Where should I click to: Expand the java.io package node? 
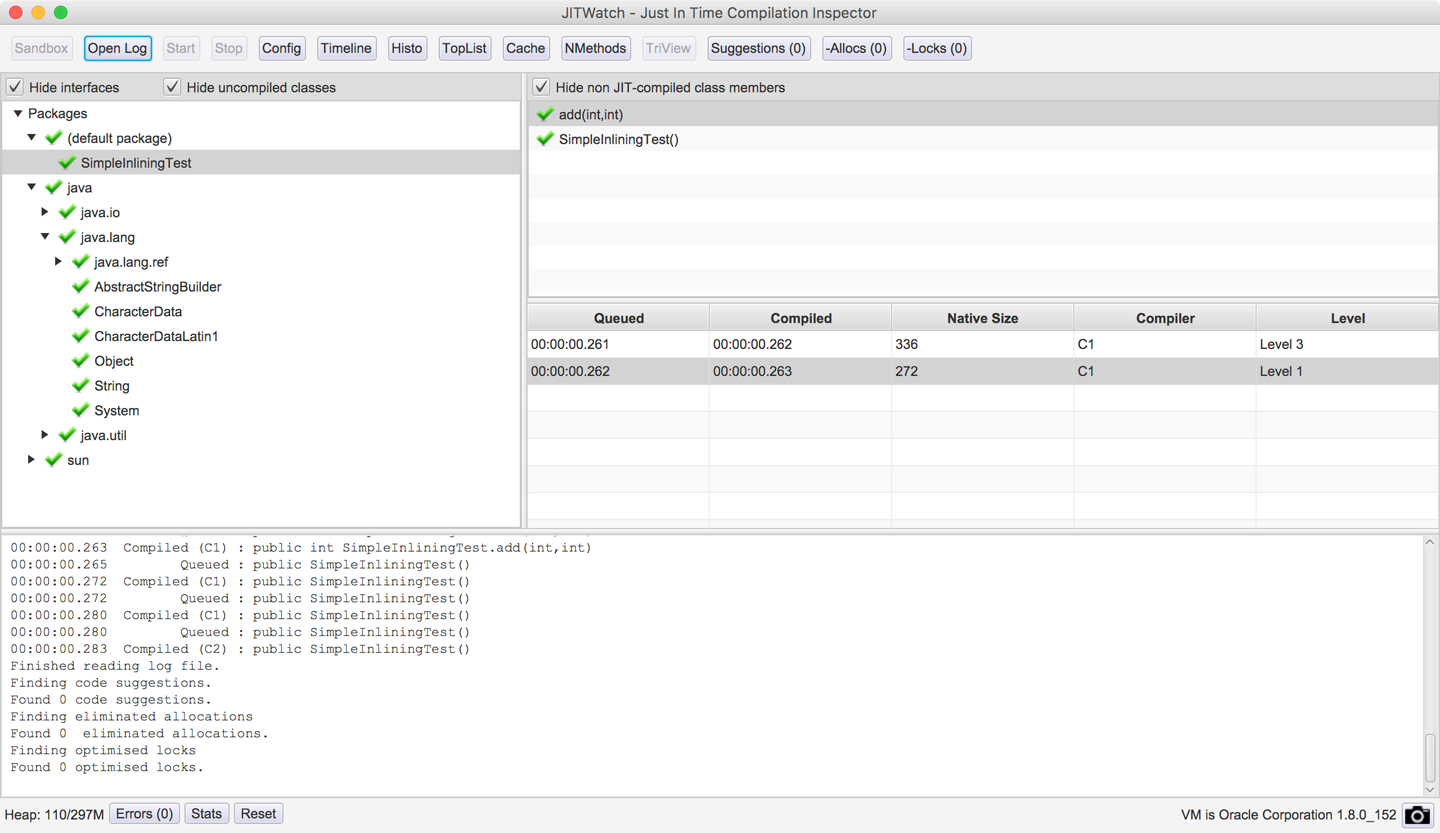(45, 212)
